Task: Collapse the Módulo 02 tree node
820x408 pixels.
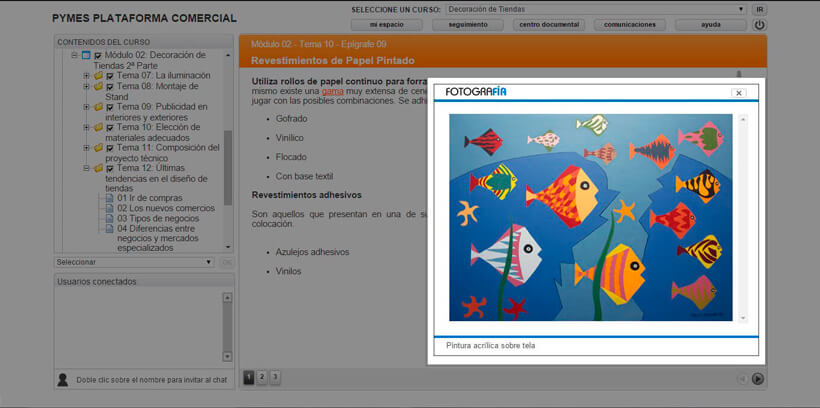Action: (x=74, y=55)
